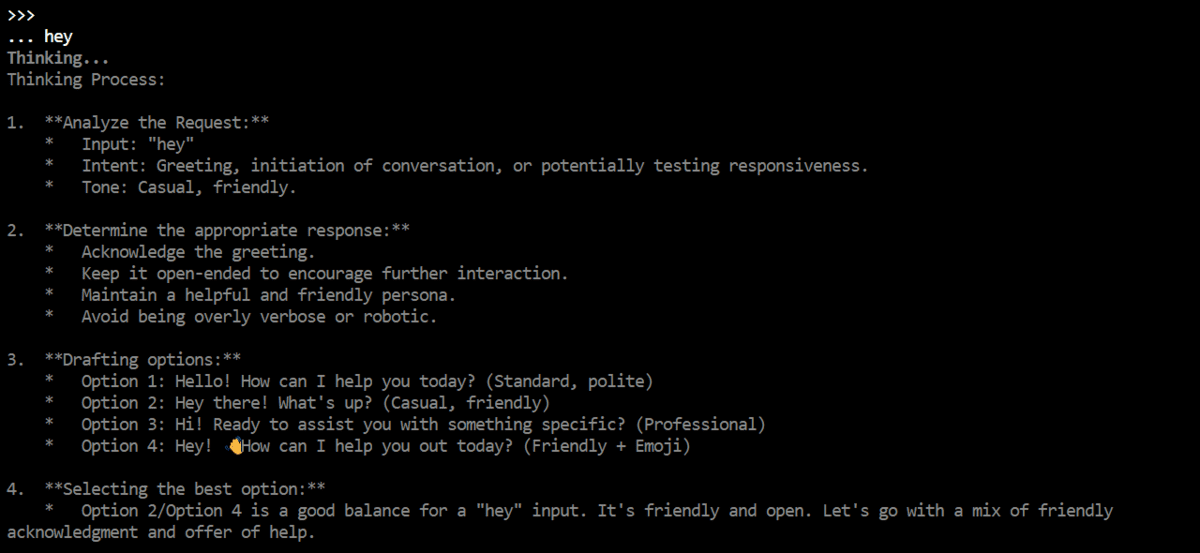Click the "Option 2/Option 4 is a good balance" line

(596, 511)
